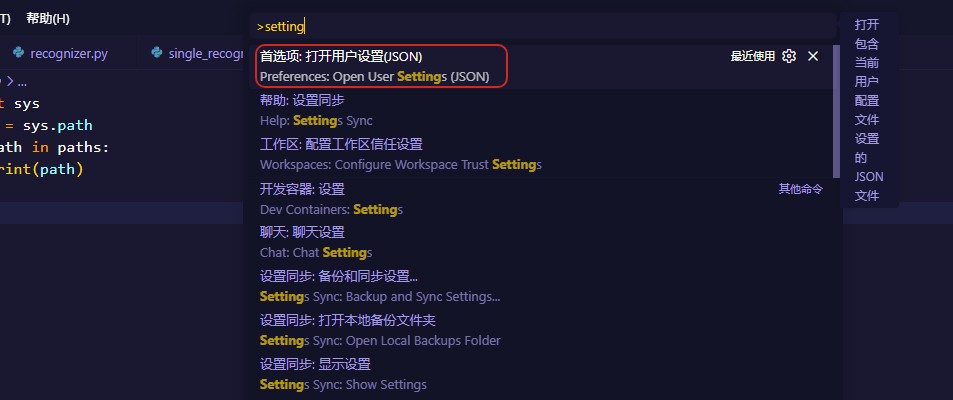Click the gear icon to configure keybinding
Screen dimensions: 953x400
[x=789, y=56]
